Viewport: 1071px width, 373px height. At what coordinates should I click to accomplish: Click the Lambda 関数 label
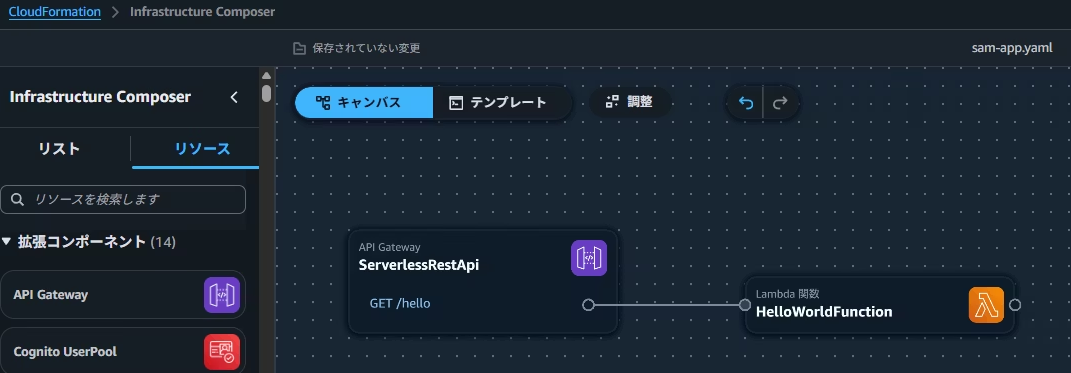pos(788,294)
